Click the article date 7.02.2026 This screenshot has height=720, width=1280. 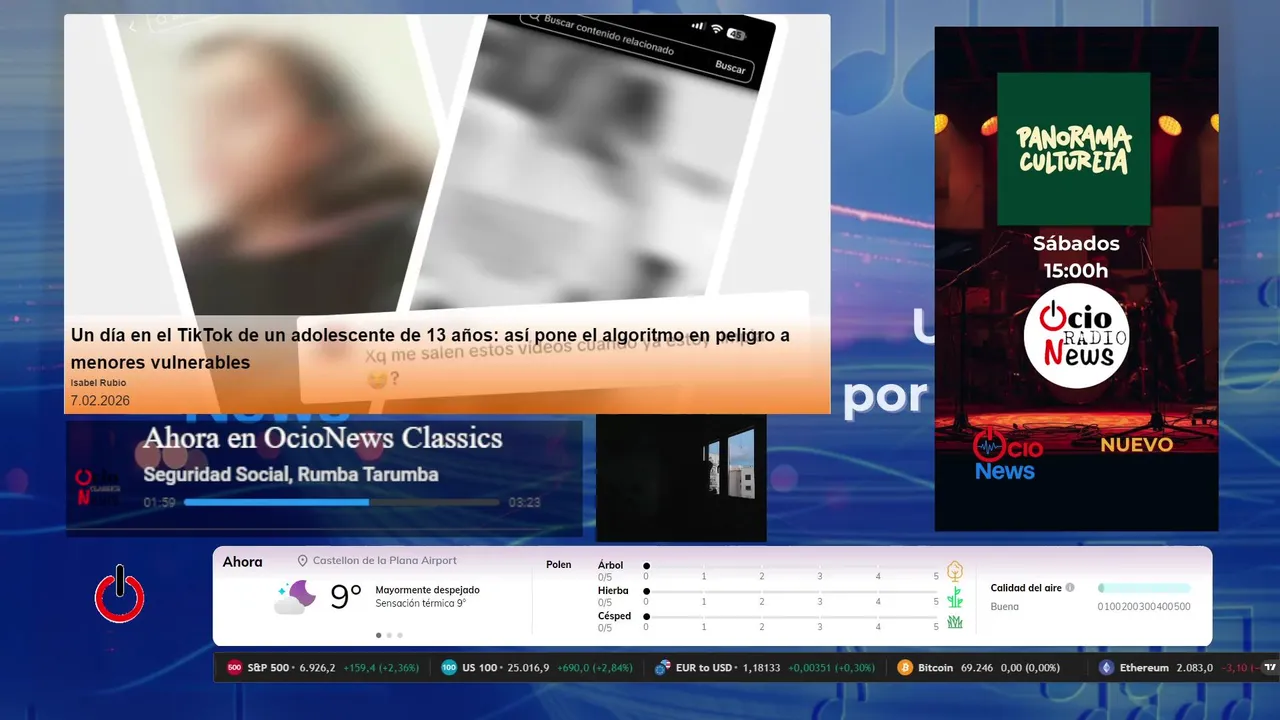pos(100,401)
